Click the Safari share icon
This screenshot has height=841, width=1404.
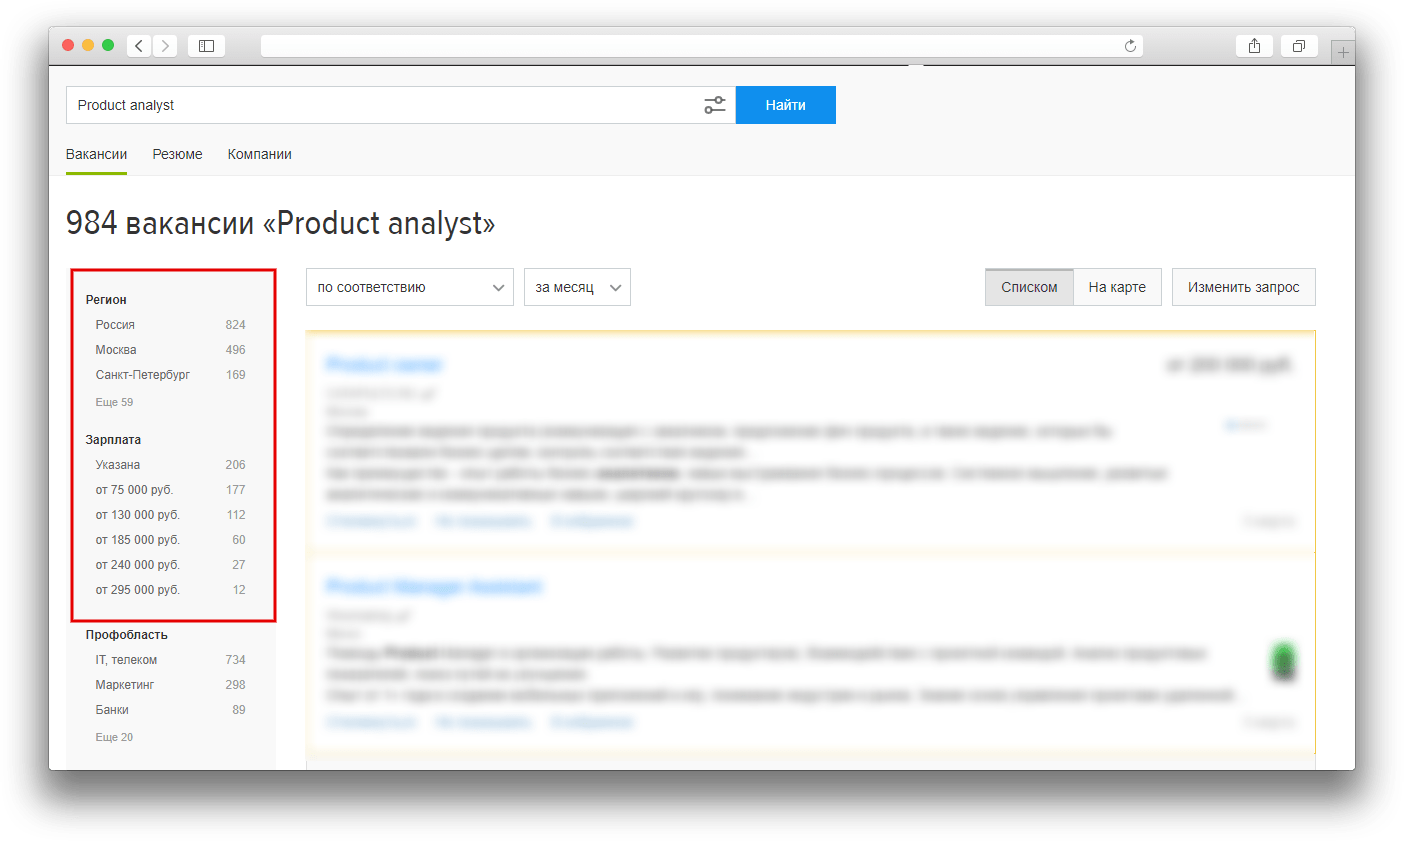(1254, 46)
